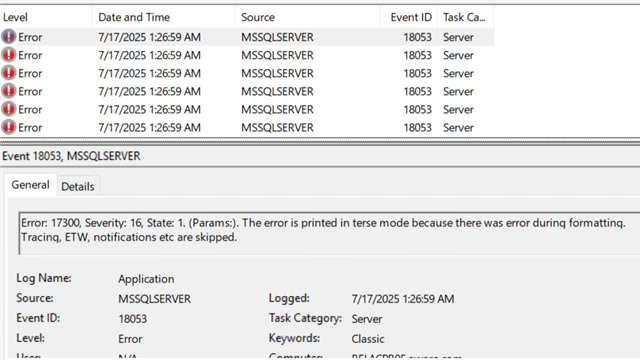Click the fifth row's red error icon
Screen dimensions: 640x360
[9, 109]
